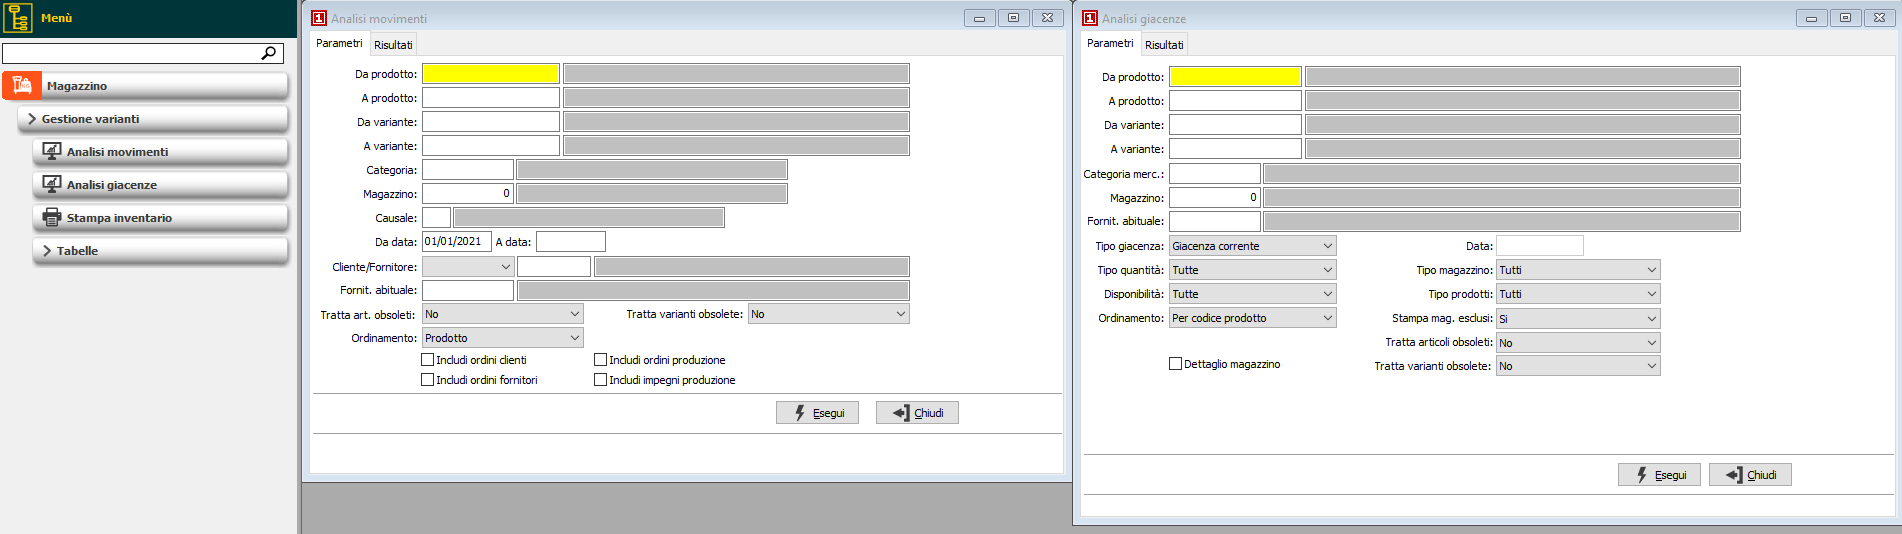Viewport: 1902px width, 534px height.
Task: Open the Tipo prodotti dropdown
Action: coord(1578,294)
